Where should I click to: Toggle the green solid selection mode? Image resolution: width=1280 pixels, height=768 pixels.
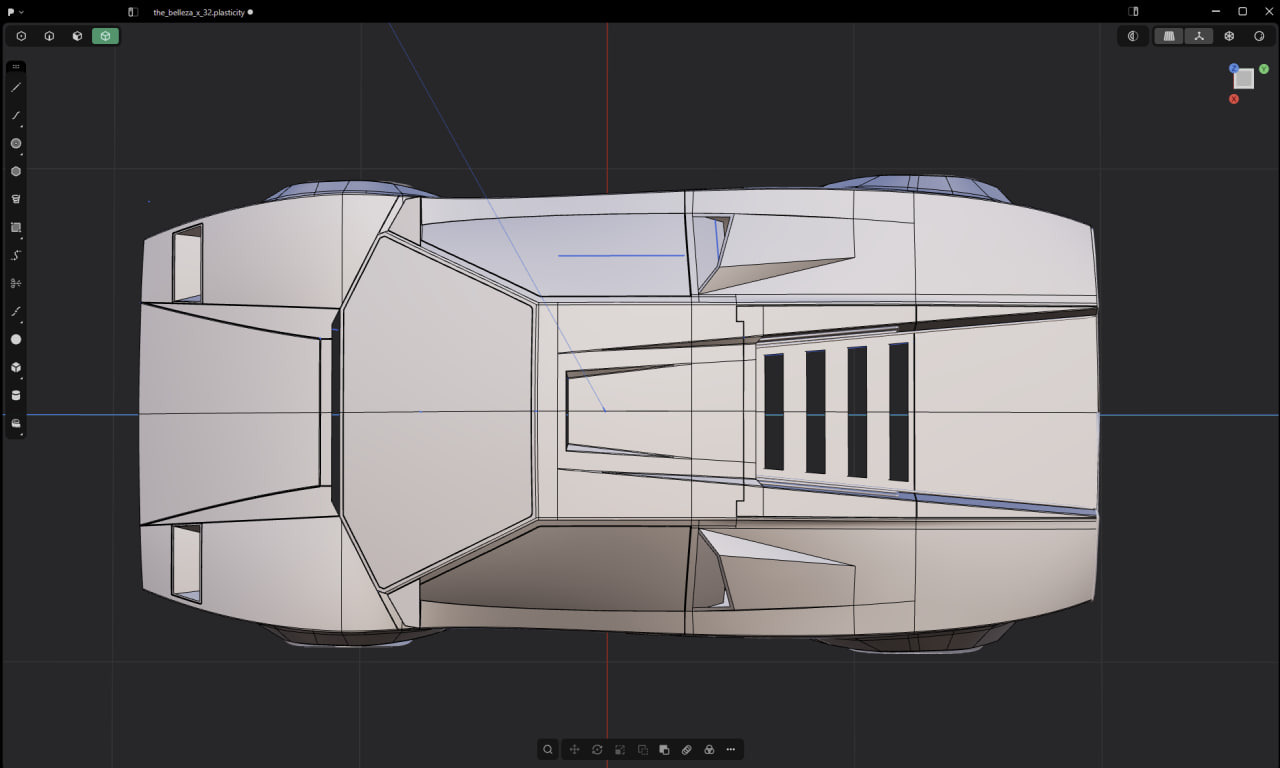tap(105, 36)
